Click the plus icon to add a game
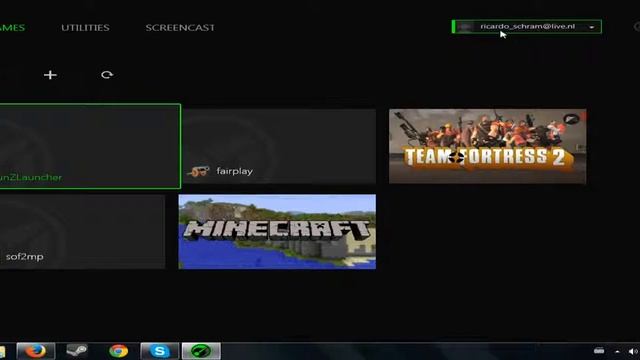The image size is (640, 360). tap(50, 75)
